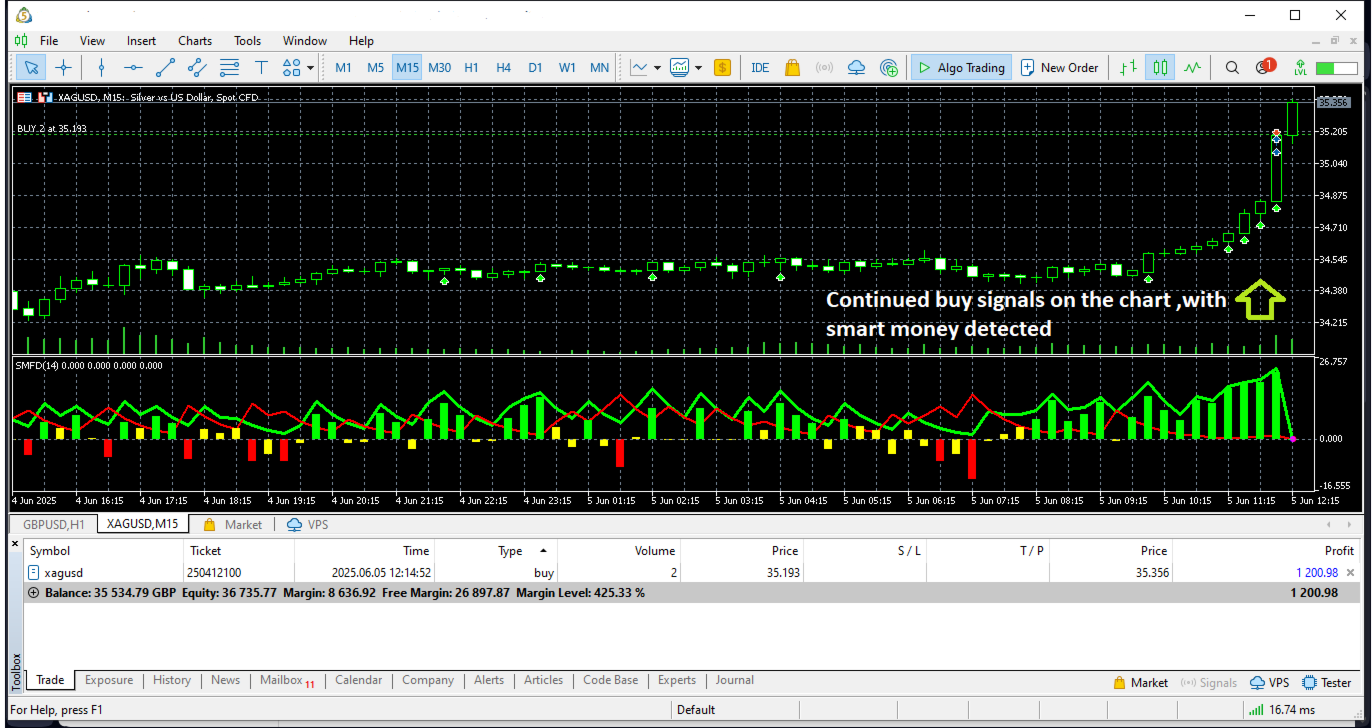
Task: Toggle Algo Trading on or off
Action: pyautogui.click(x=961, y=68)
